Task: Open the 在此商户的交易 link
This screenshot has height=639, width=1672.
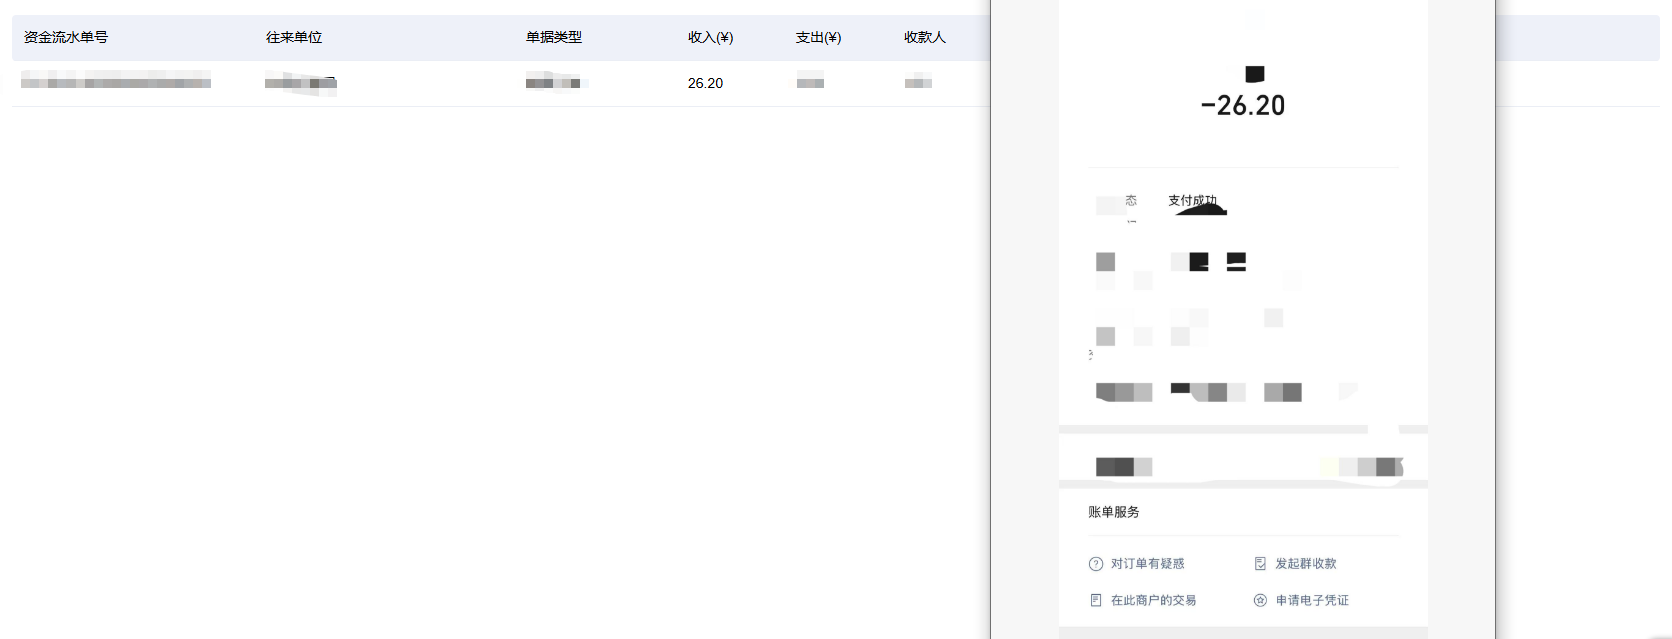Action: click(x=1153, y=600)
